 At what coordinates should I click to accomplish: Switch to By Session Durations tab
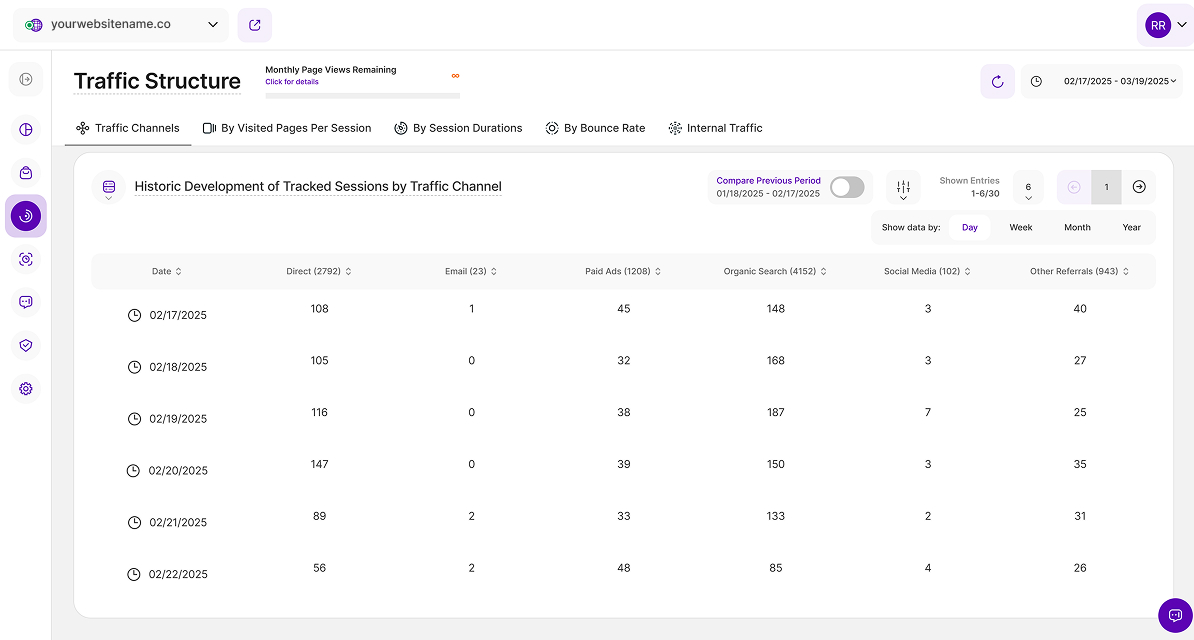(458, 128)
